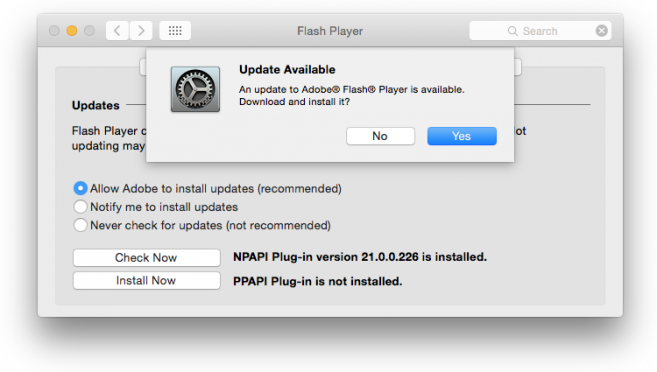Go forward using the right chevron
The image size is (657, 372).
click(x=141, y=31)
